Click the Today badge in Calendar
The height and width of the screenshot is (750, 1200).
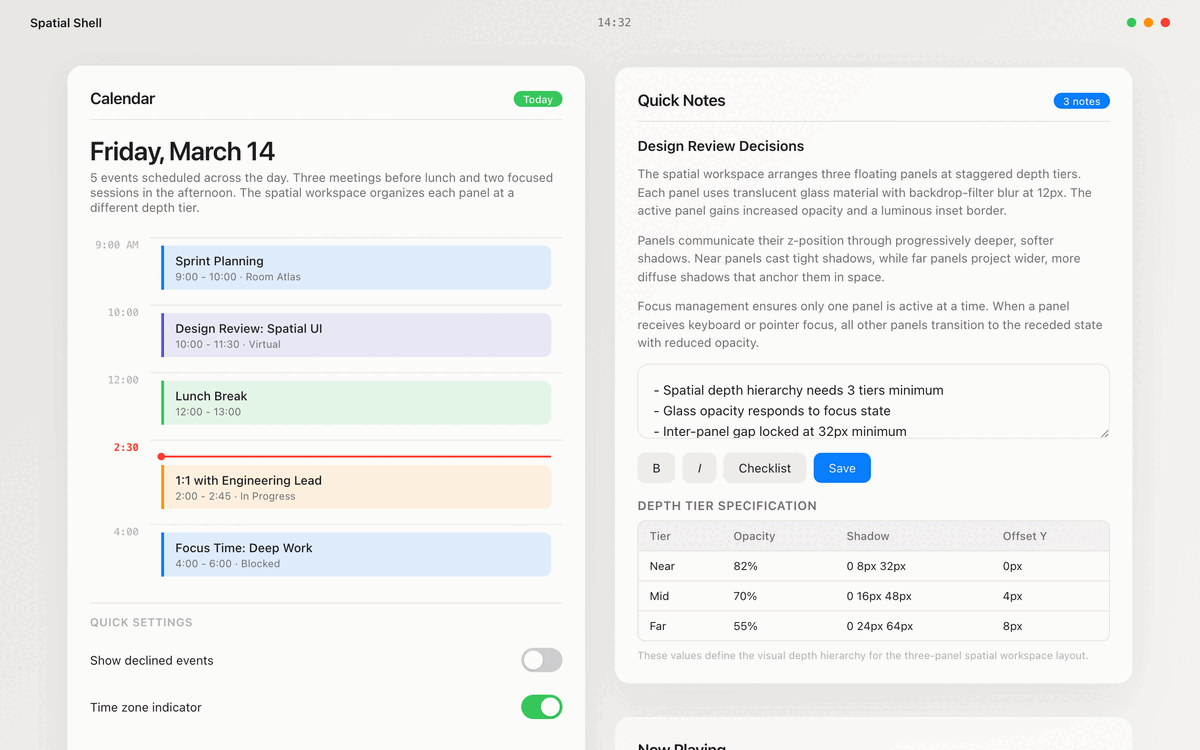[x=538, y=99]
